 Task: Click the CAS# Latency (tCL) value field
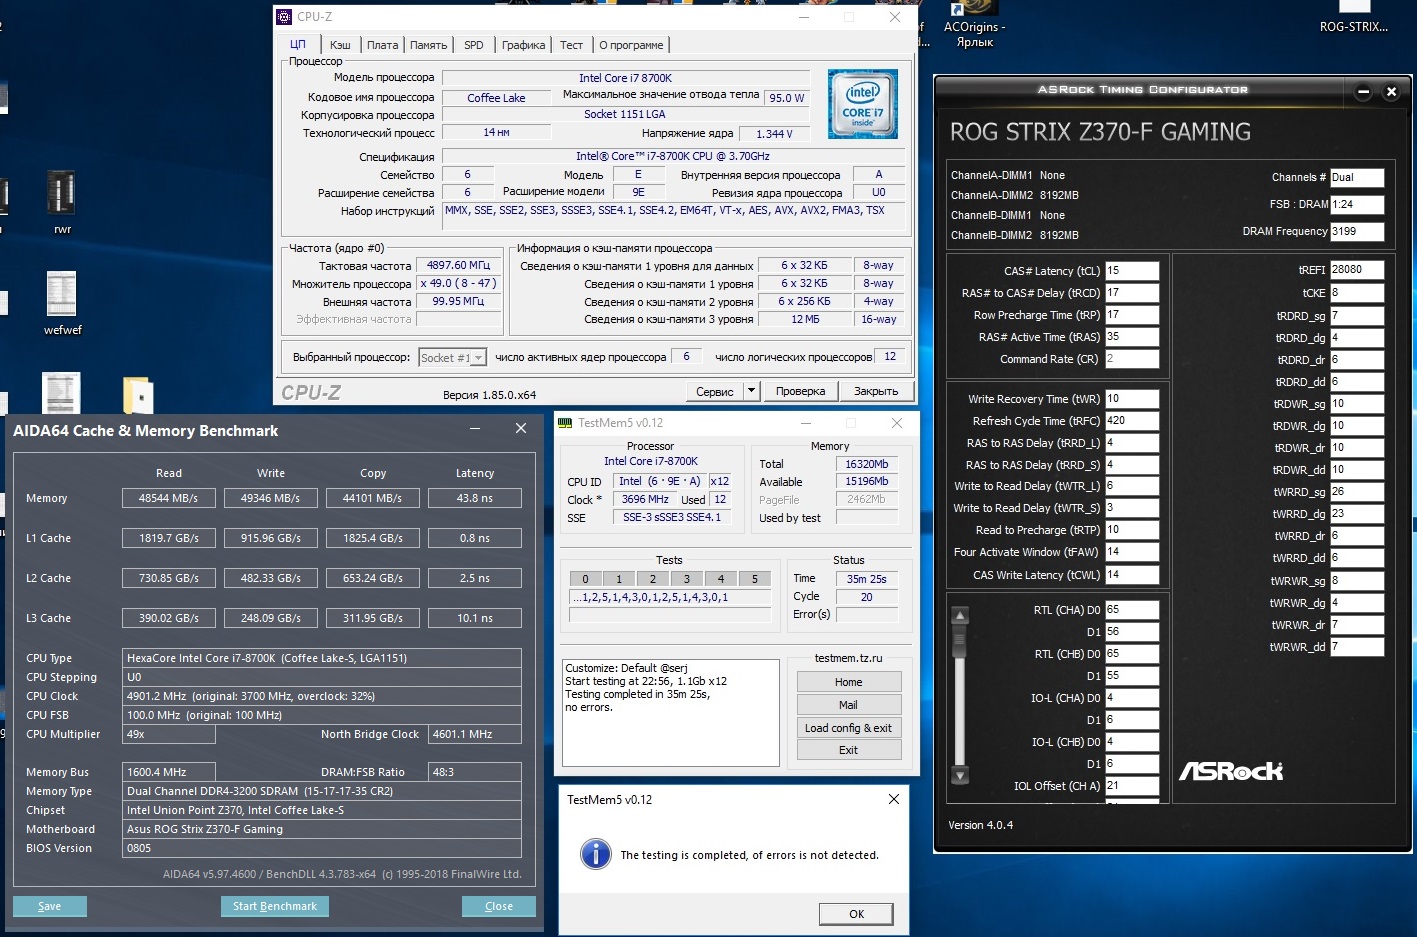1132,271
